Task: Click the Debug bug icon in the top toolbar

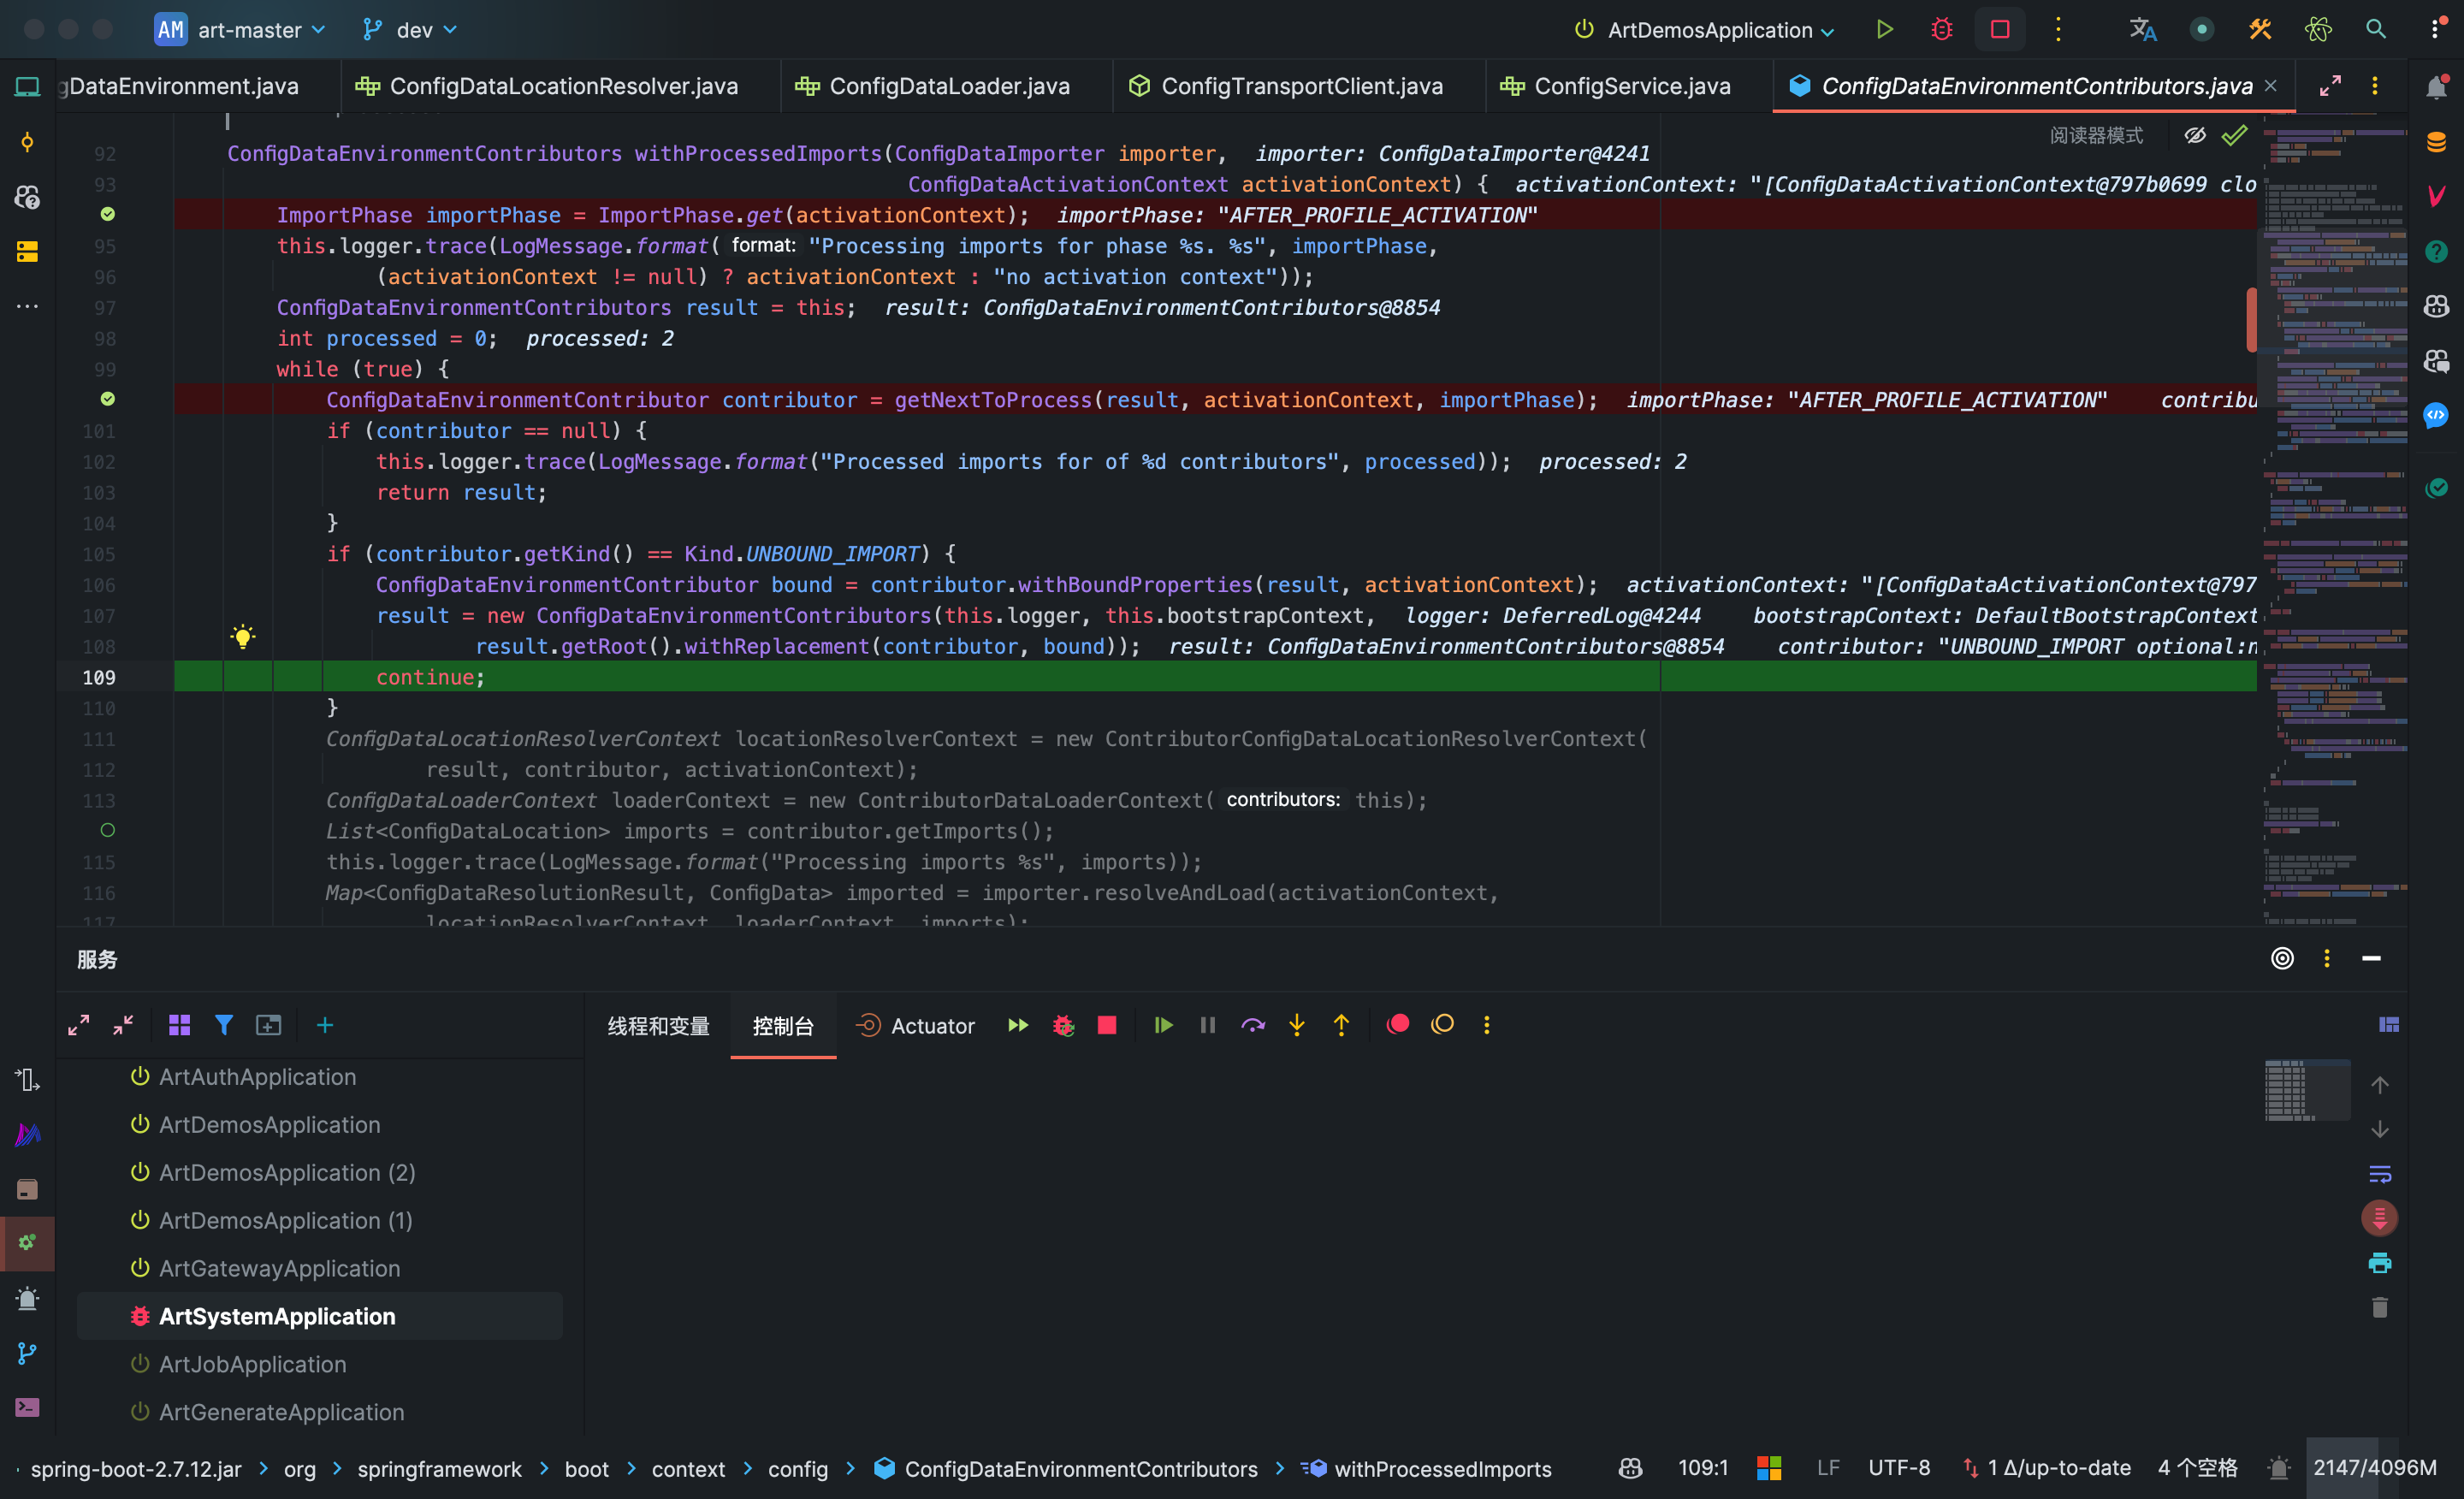Action: [1941, 29]
